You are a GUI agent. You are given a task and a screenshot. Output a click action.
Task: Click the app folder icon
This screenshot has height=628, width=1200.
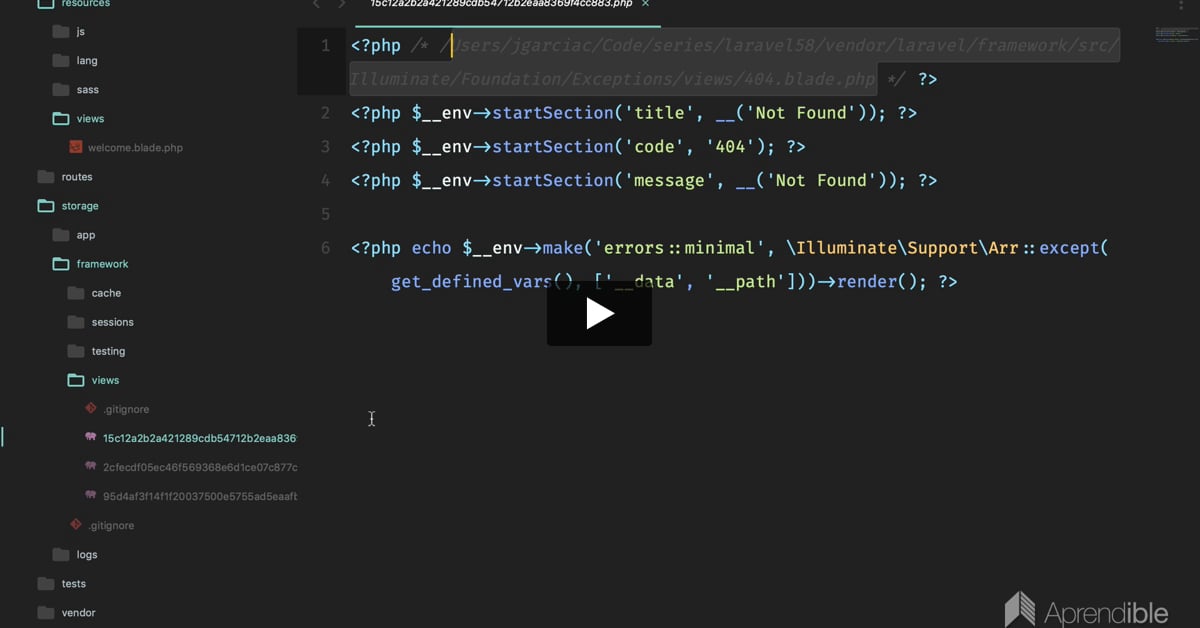click(x=60, y=235)
